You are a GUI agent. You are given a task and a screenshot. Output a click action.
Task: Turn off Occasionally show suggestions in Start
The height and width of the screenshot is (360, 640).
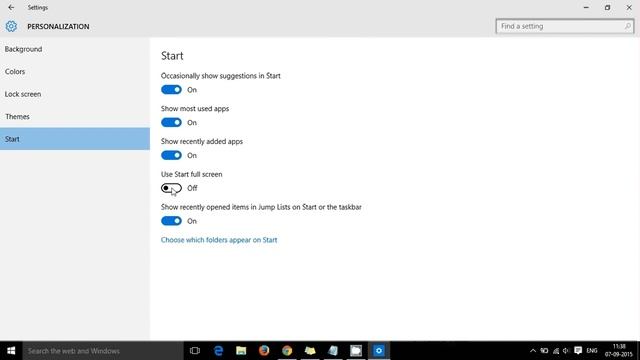coord(171,90)
